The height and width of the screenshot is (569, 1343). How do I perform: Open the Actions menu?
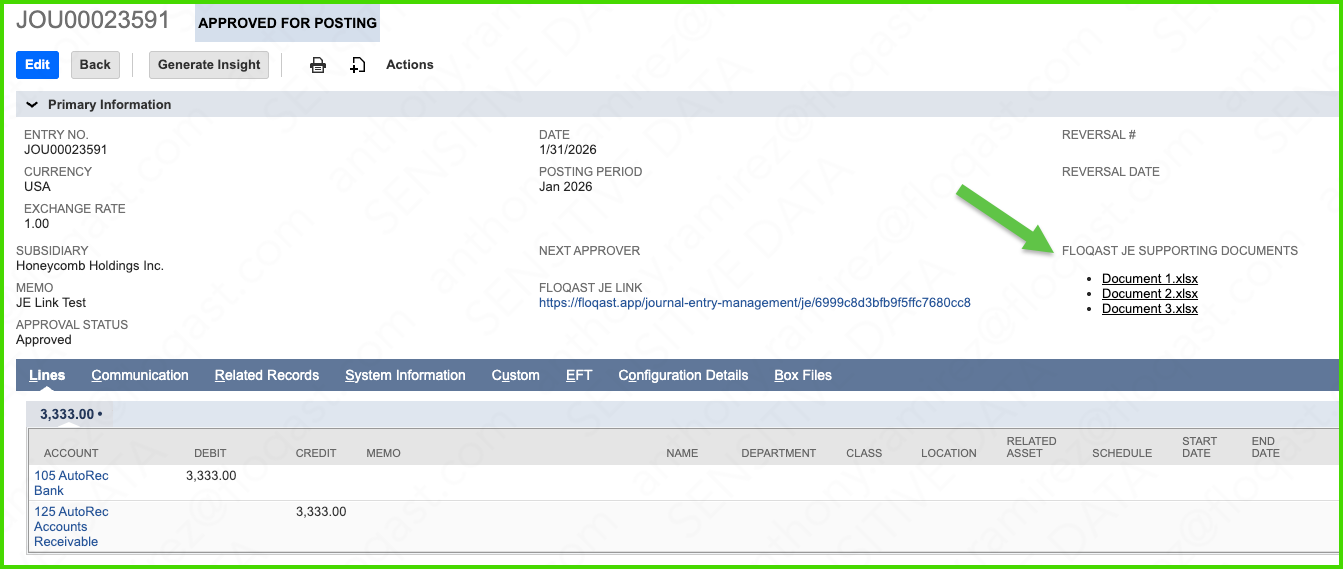(x=409, y=65)
